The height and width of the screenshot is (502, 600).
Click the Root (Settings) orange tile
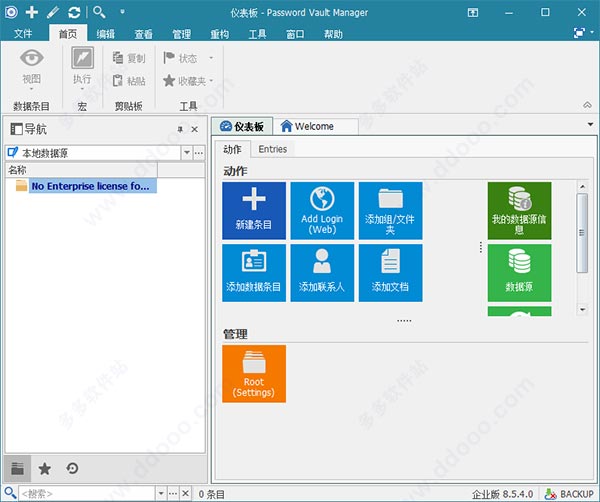pyautogui.click(x=254, y=373)
